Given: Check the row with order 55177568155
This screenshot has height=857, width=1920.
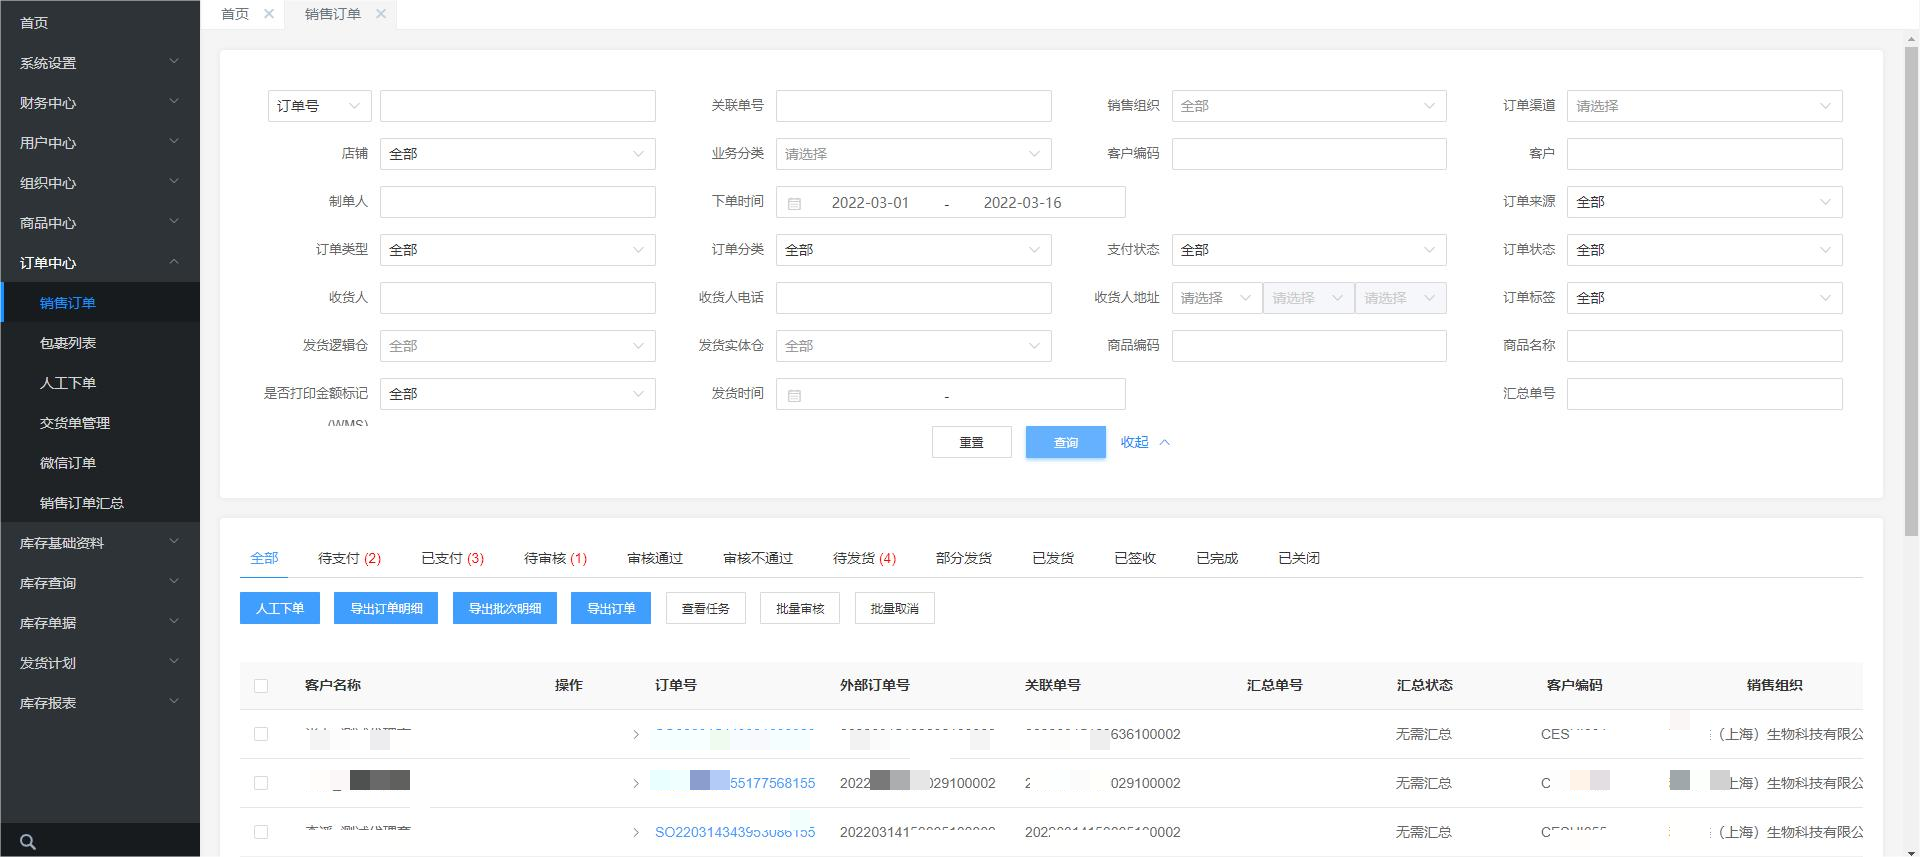Looking at the screenshot, I should pyautogui.click(x=261, y=783).
